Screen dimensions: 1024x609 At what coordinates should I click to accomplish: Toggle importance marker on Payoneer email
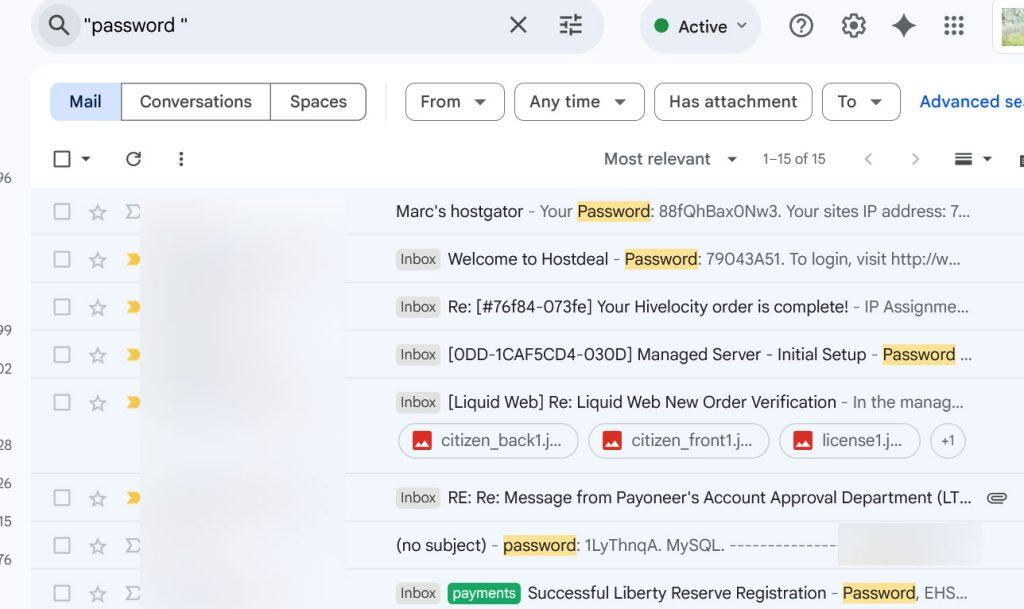[x=133, y=497]
